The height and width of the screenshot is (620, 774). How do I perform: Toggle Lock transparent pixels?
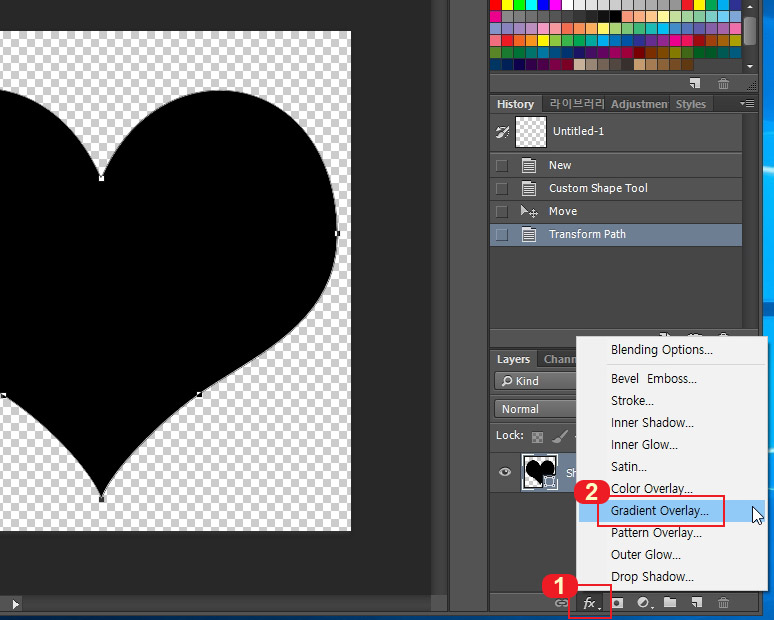(537, 437)
